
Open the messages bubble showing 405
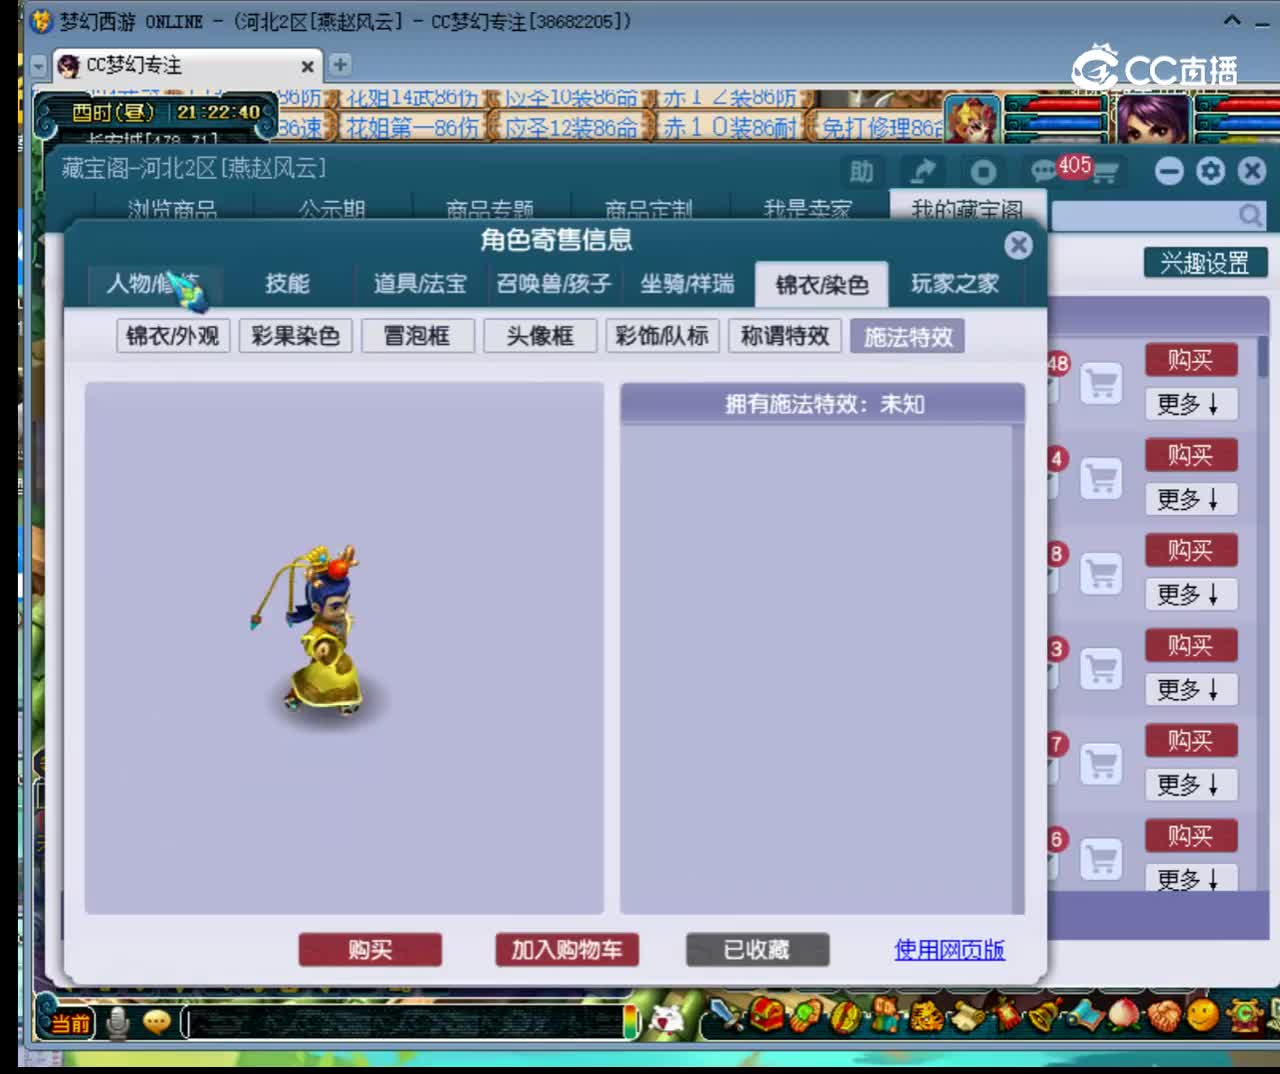click(x=1046, y=172)
